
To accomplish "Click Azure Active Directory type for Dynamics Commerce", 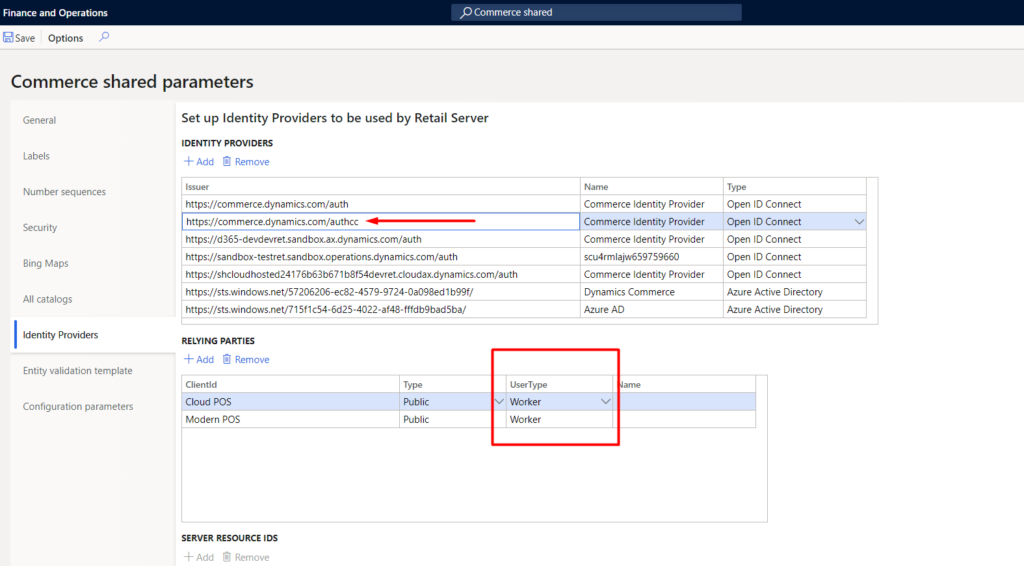I will click(x=795, y=292).
